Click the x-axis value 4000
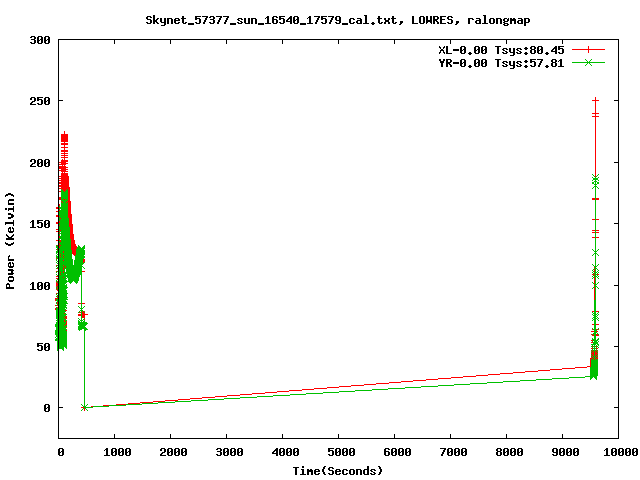This screenshot has width=640, height=480. coord(285,452)
